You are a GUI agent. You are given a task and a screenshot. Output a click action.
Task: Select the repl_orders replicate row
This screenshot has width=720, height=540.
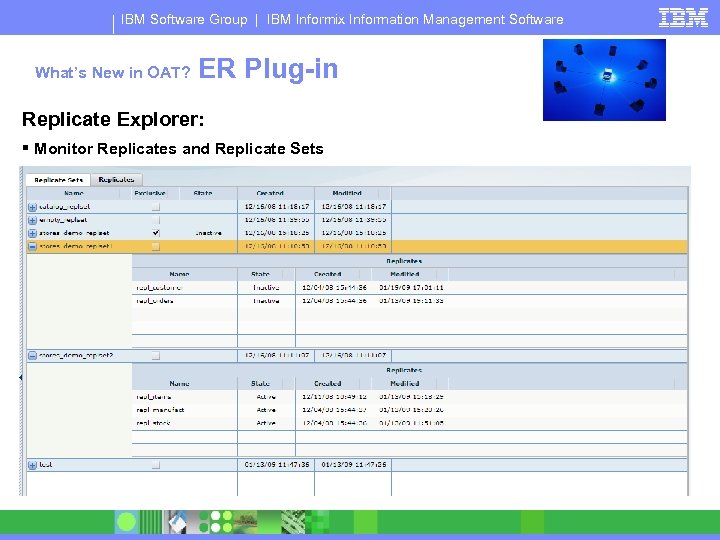[409, 301]
